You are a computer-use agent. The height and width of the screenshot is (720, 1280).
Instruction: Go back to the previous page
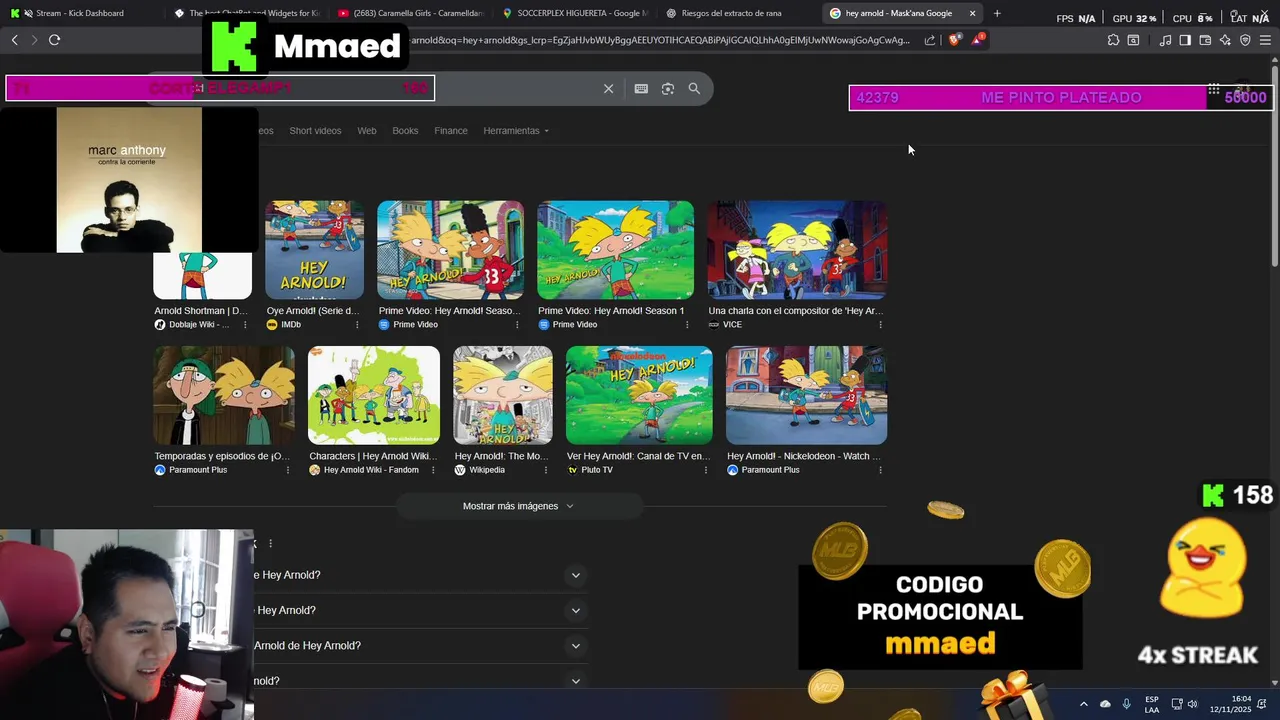pos(14,40)
